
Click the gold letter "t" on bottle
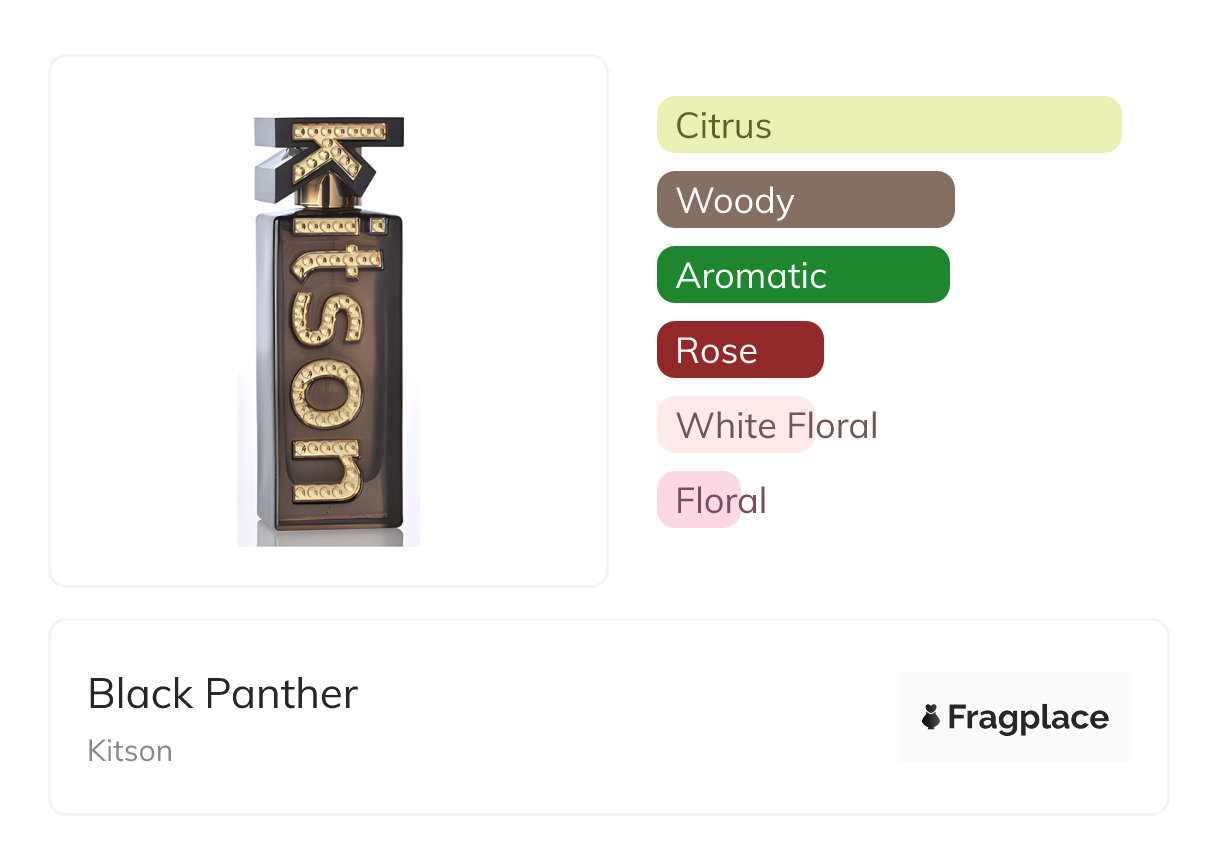[x=328, y=262]
